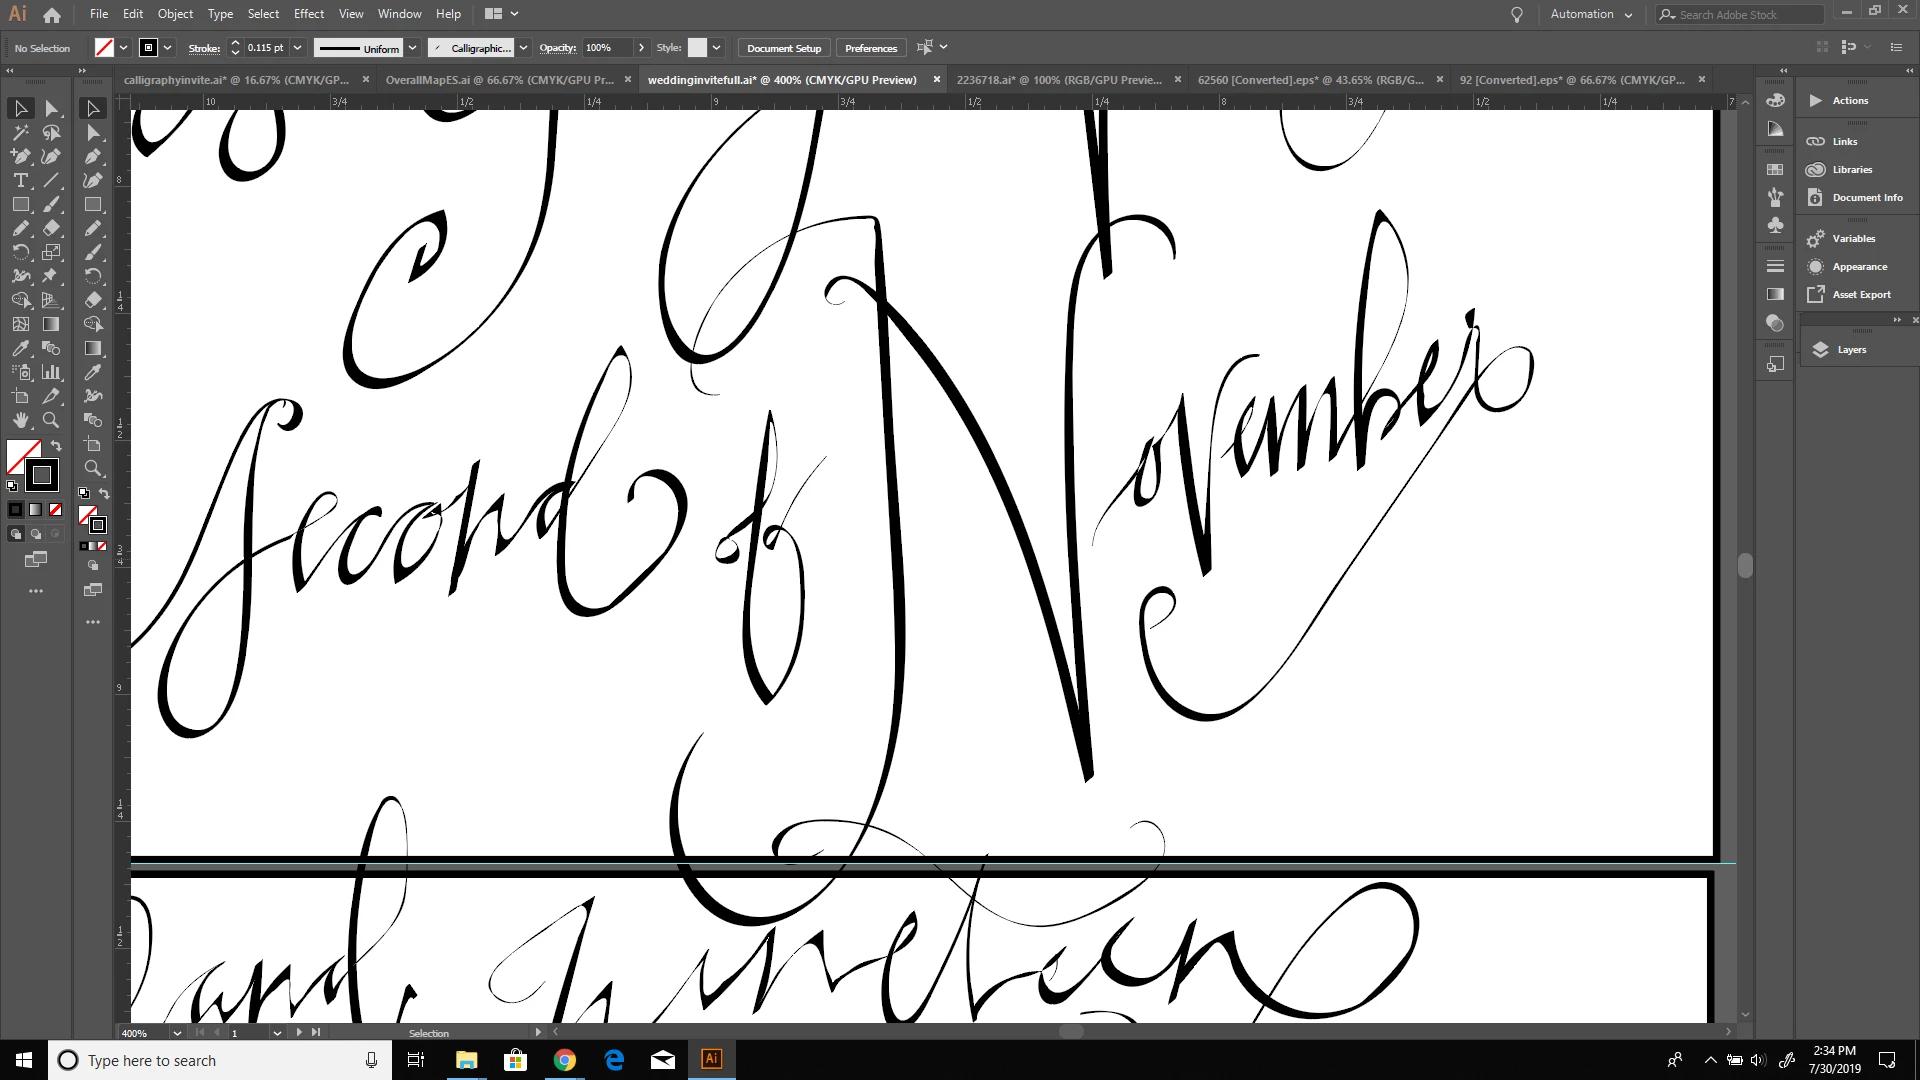
Task: Open the fill color dropdown in the control bar
Action: pyautogui.click(x=123, y=47)
